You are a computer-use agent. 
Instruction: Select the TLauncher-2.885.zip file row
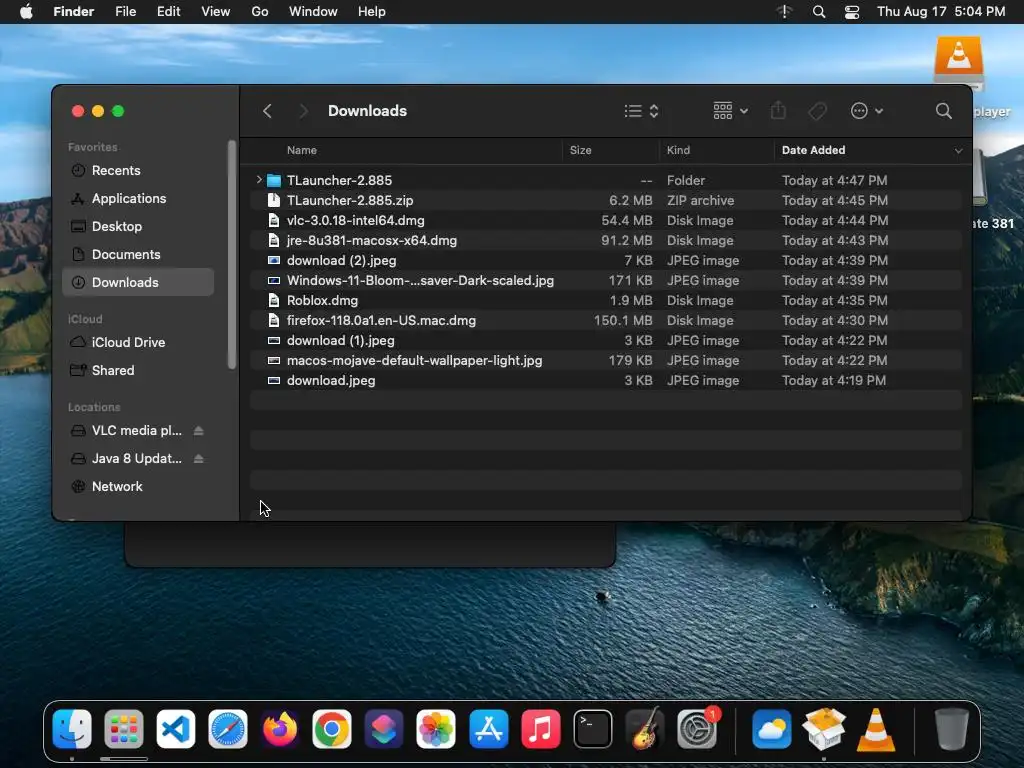click(605, 200)
